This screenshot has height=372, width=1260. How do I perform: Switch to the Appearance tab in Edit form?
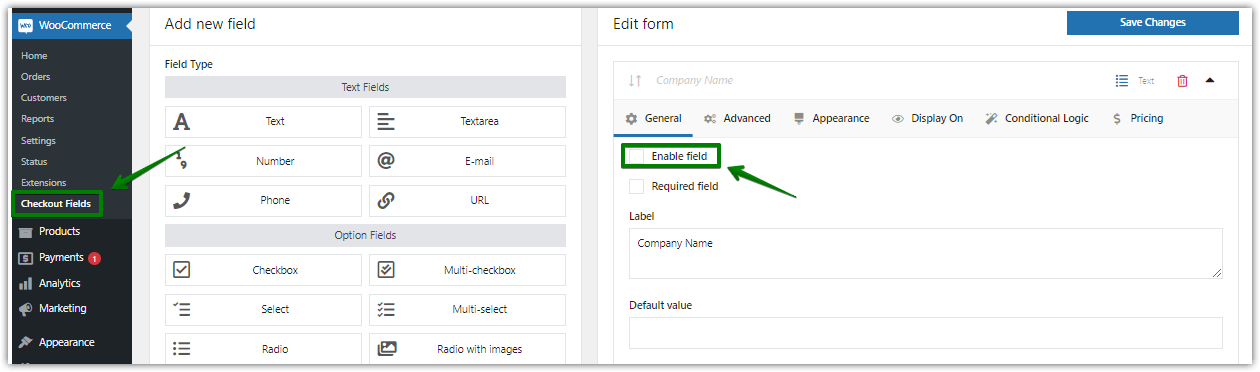point(831,118)
